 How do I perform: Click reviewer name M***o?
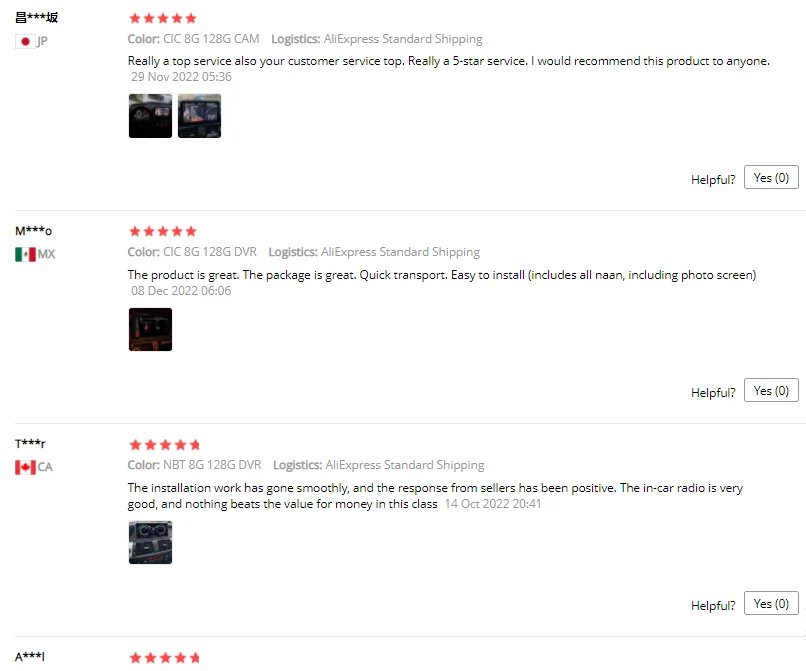(33, 231)
